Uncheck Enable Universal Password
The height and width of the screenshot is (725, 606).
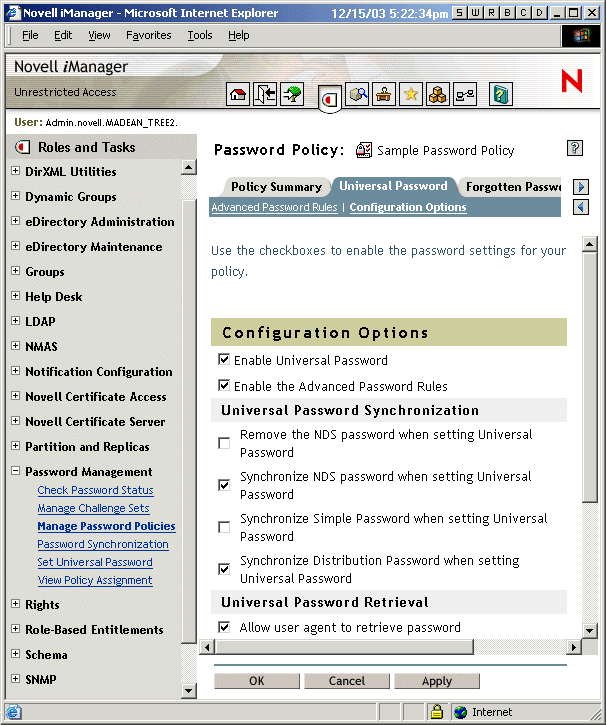point(224,359)
